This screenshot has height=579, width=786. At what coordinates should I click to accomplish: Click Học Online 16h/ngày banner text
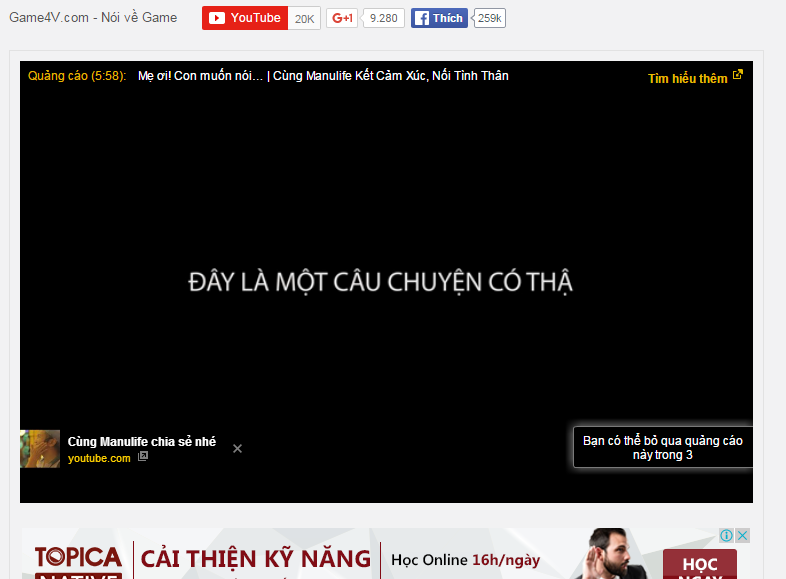tap(466, 560)
